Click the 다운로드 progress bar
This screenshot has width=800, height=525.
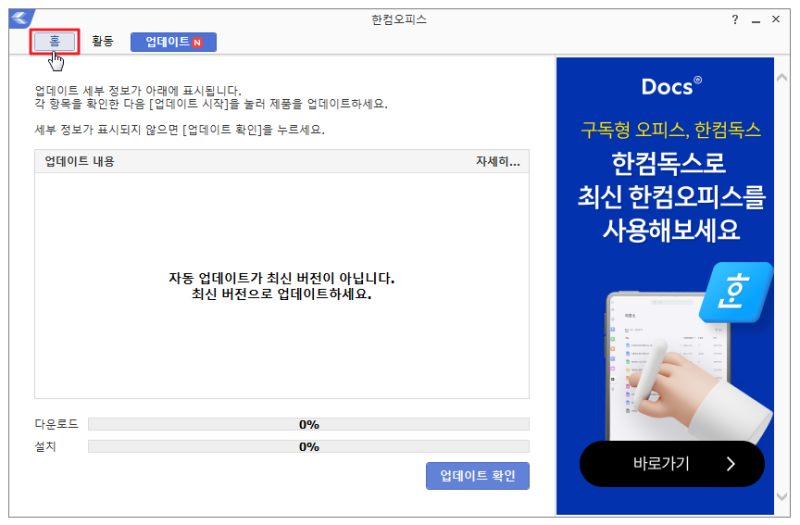pyautogui.click(x=309, y=424)
